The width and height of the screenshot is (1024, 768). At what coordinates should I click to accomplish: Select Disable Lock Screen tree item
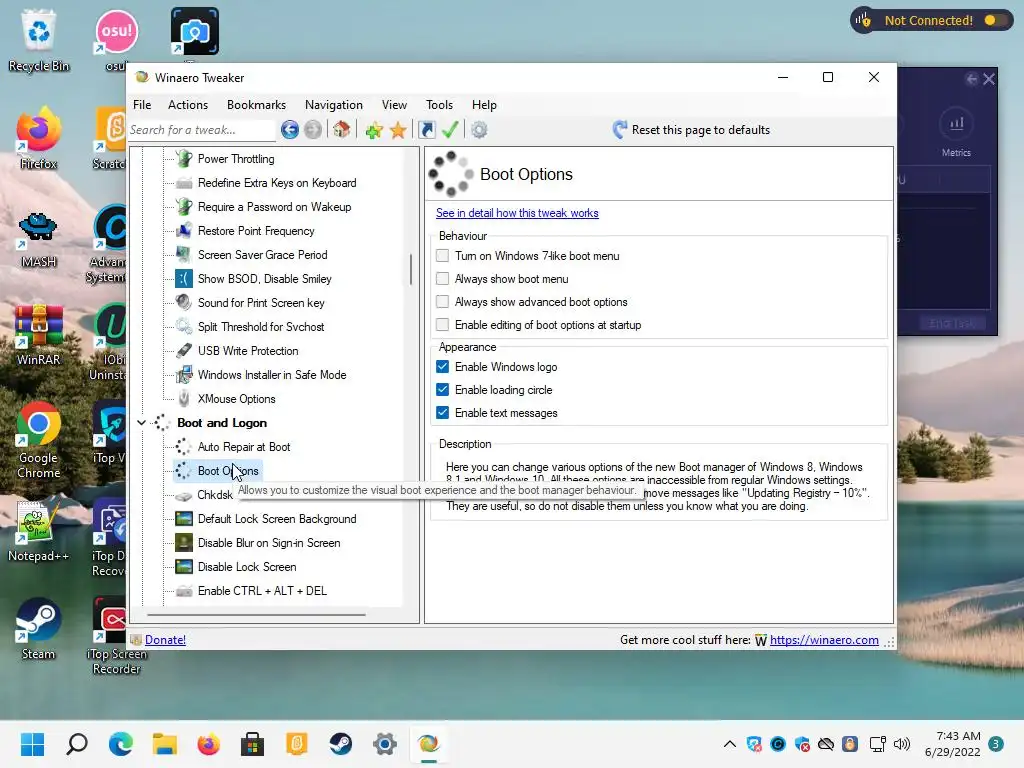(x=247, y=567)
